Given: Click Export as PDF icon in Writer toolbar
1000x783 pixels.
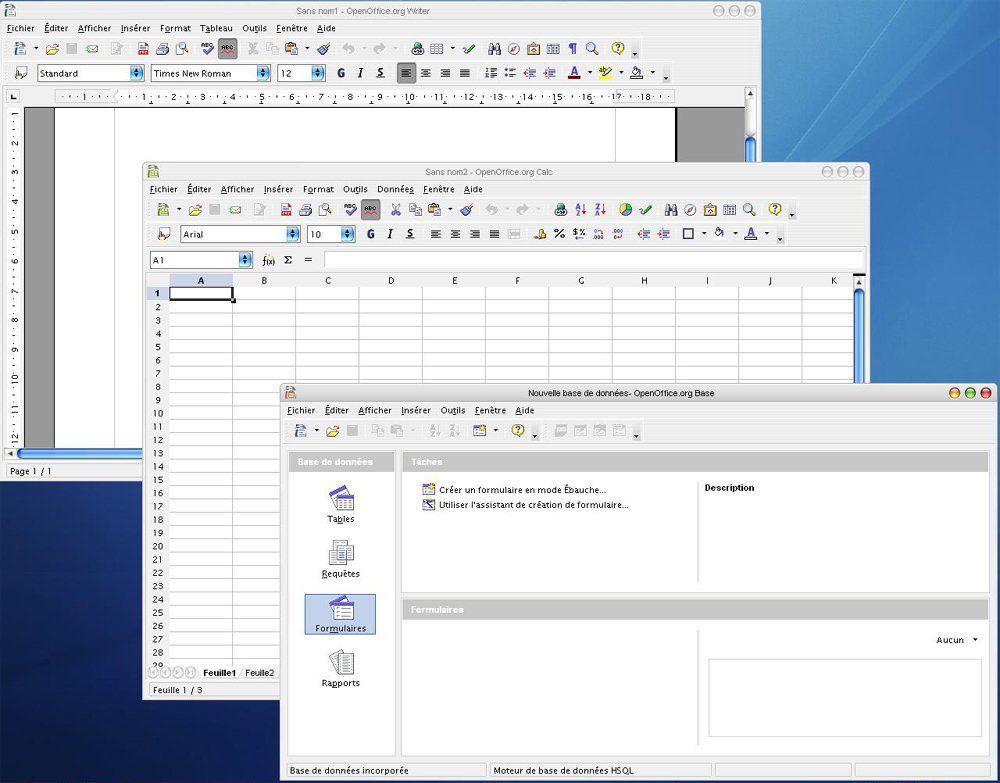Looking at the screenshot, I should point(143,48).
